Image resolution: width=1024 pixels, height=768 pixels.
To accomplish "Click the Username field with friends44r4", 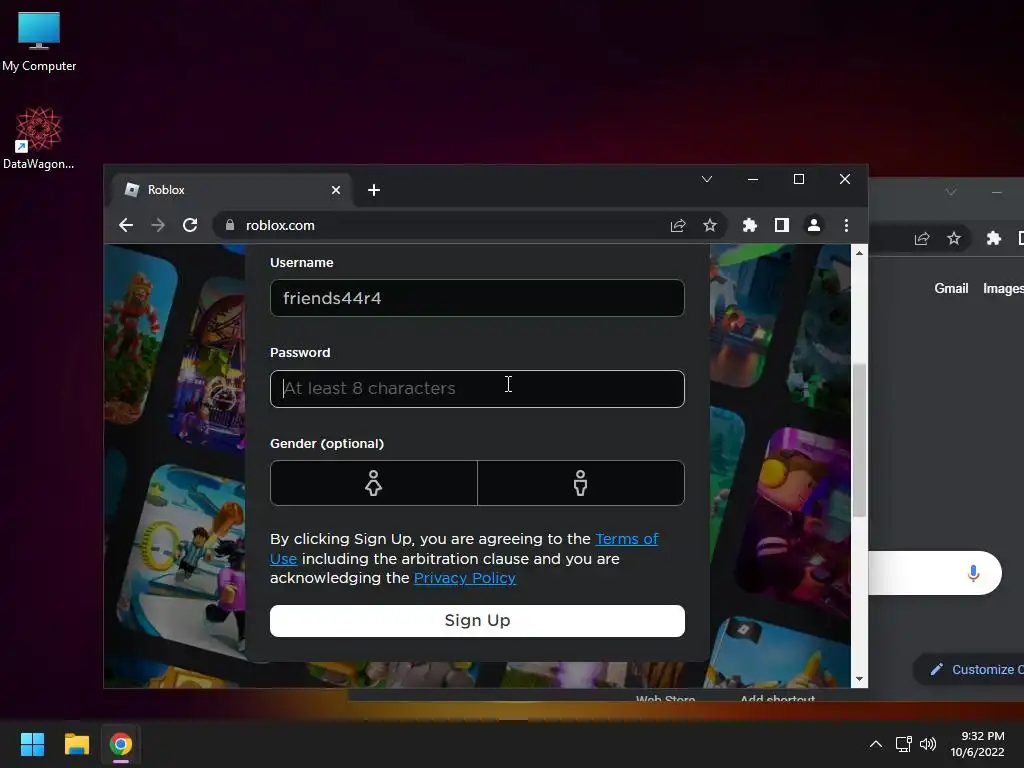I will pos(477,298).
